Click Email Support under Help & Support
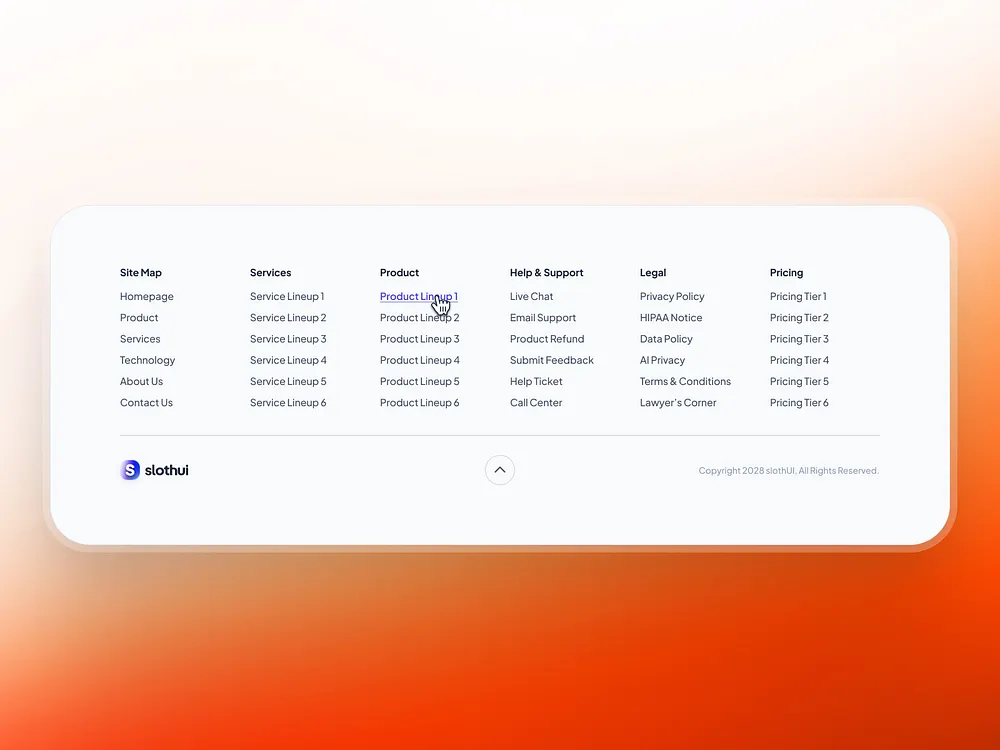 coord(542,317)
